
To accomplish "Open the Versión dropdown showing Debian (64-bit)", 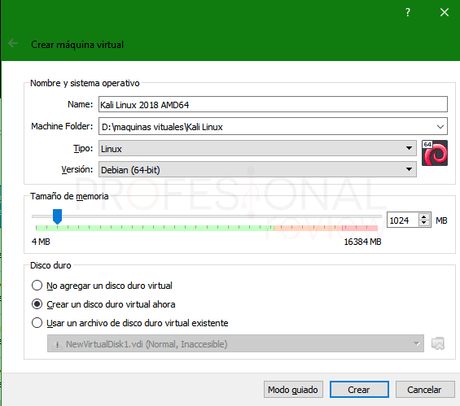I will (257, 170).
